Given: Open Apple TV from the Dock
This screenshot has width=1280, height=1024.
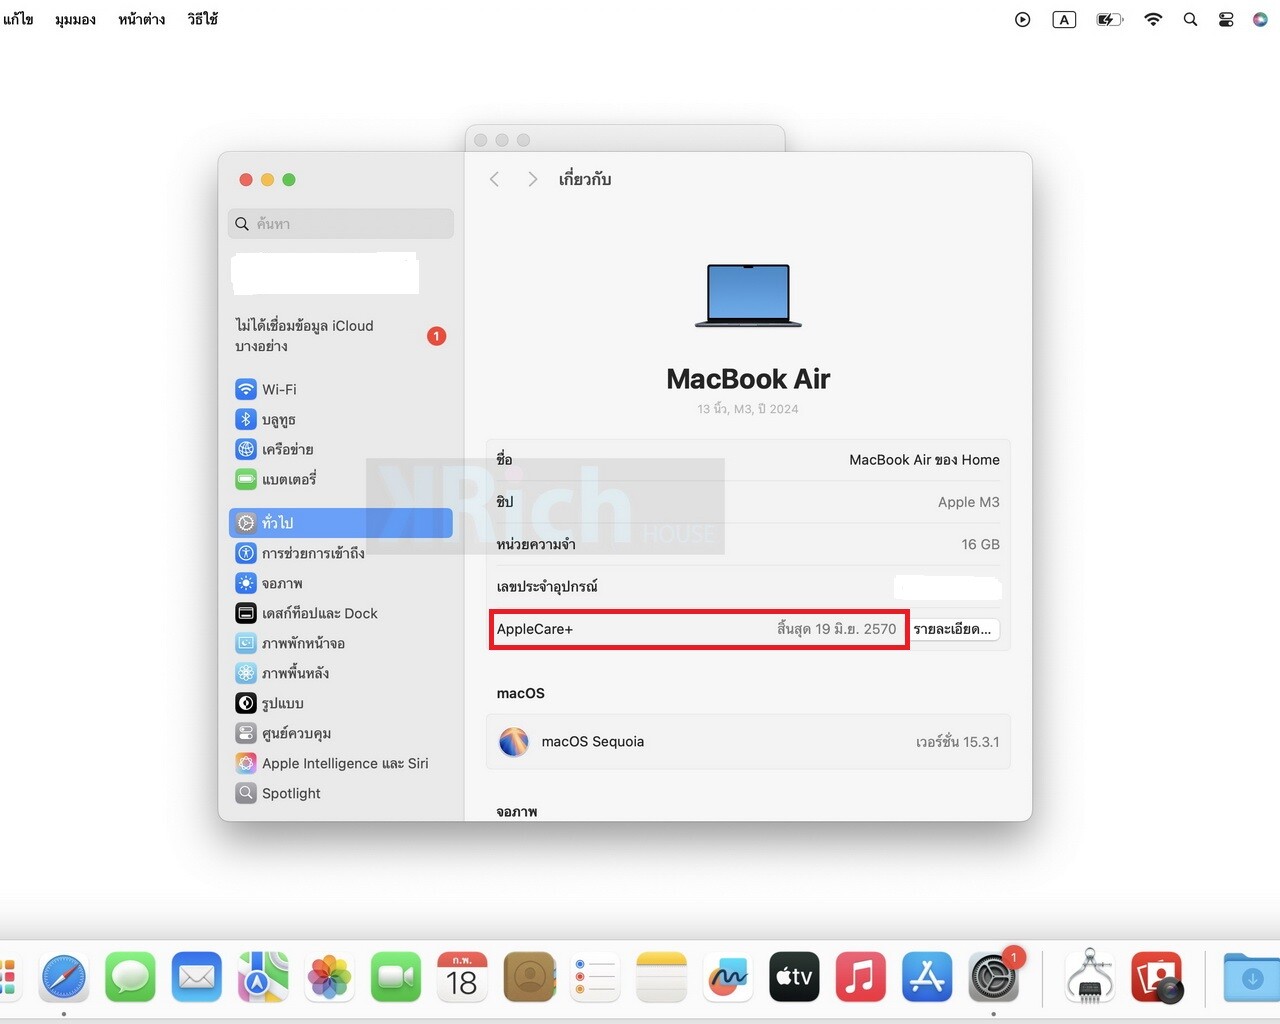Looking at the screenshot, I should 794,977.
